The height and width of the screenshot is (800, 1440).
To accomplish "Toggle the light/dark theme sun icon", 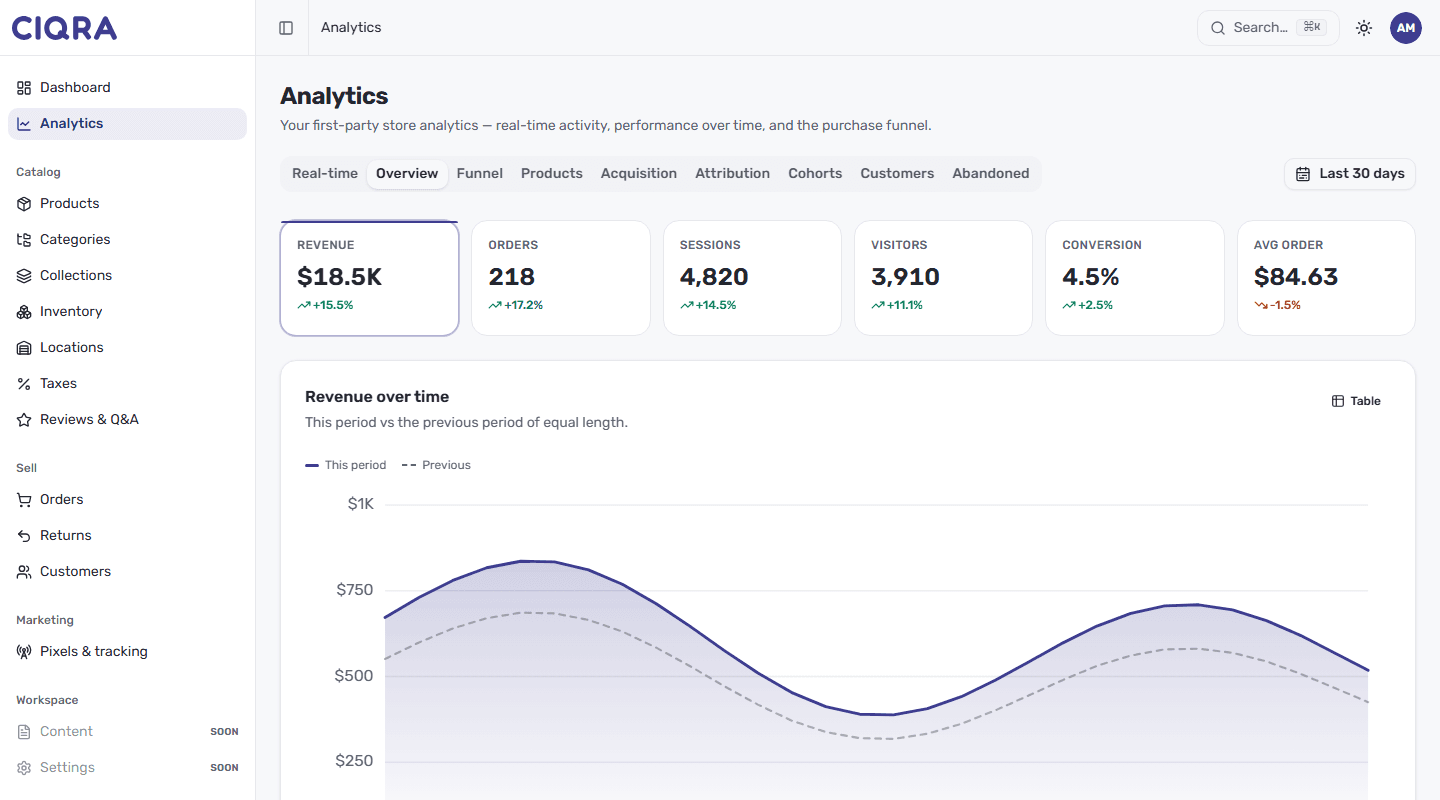I will pos(1364,28).
